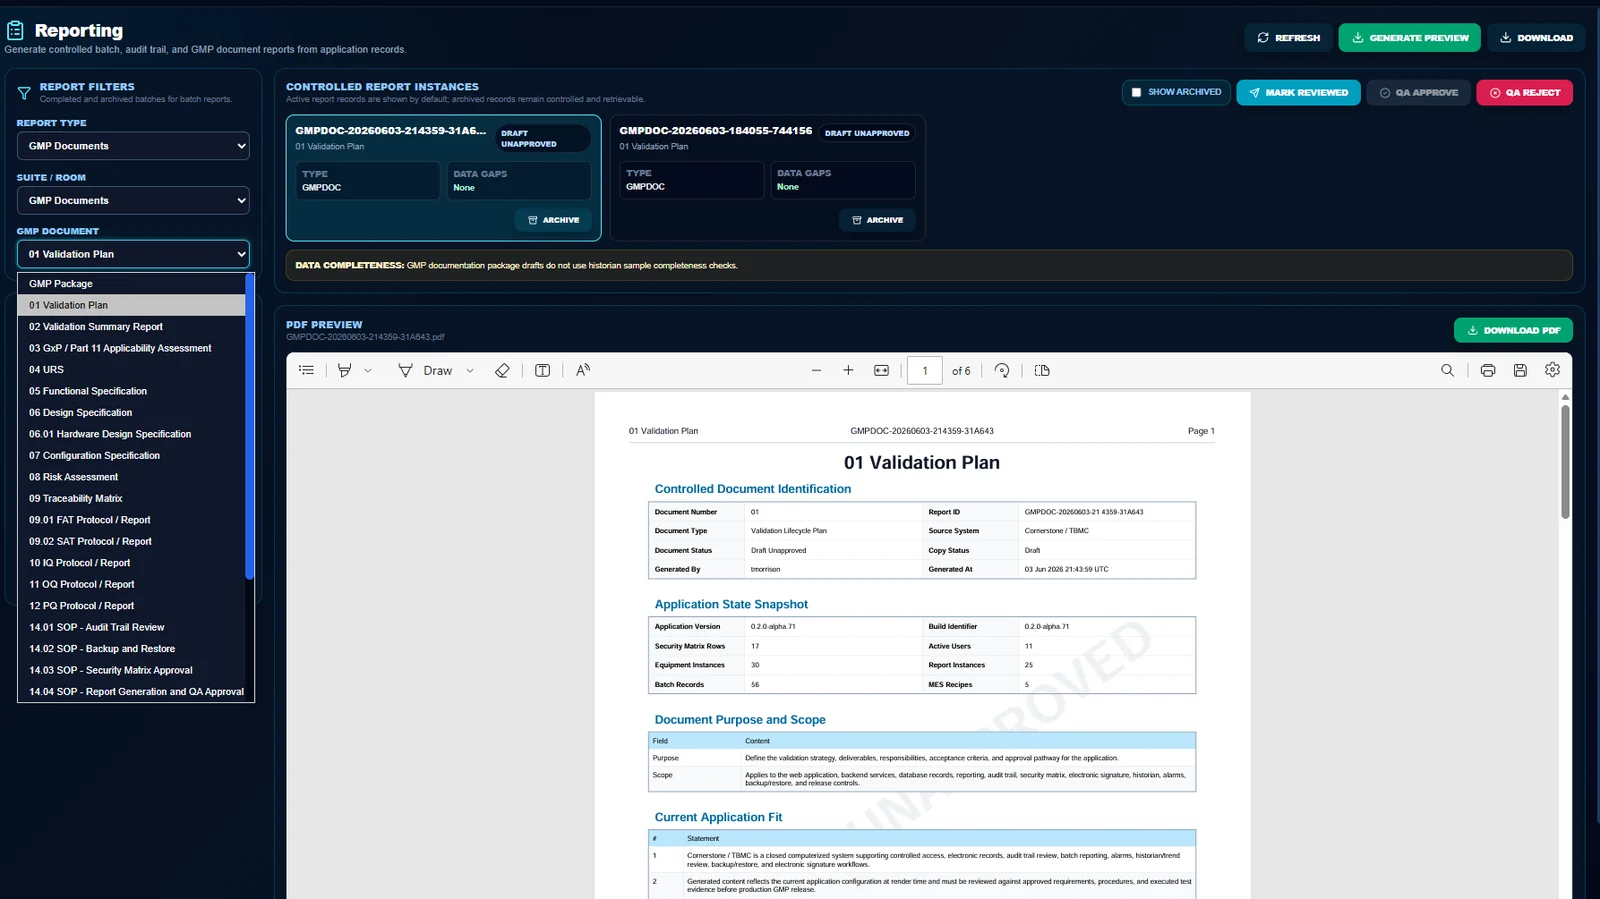The image size is (1600, 899).
Task: Choose 06 Design Specification option
Action: pos(131,413)
